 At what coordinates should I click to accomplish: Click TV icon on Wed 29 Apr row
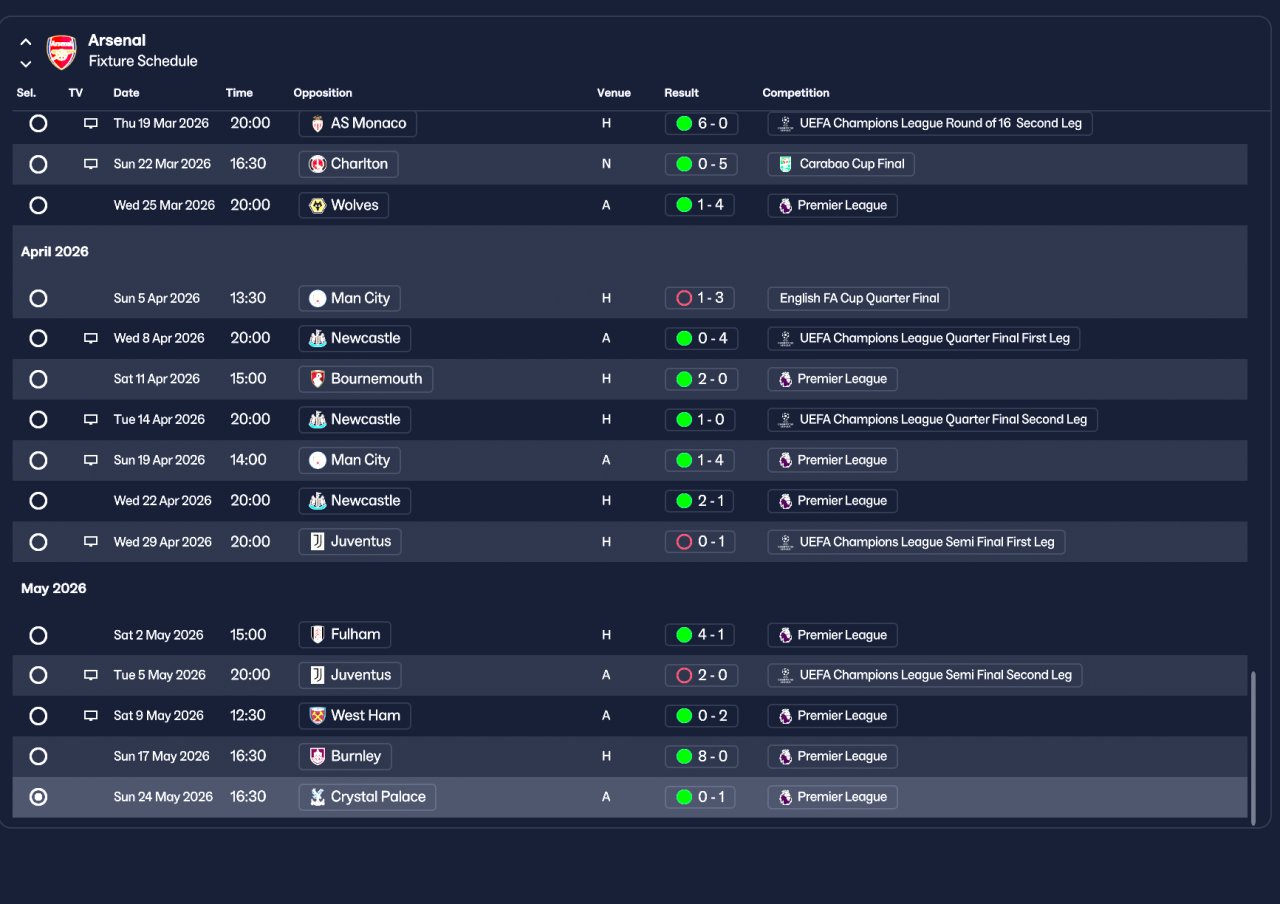(91, 542)
